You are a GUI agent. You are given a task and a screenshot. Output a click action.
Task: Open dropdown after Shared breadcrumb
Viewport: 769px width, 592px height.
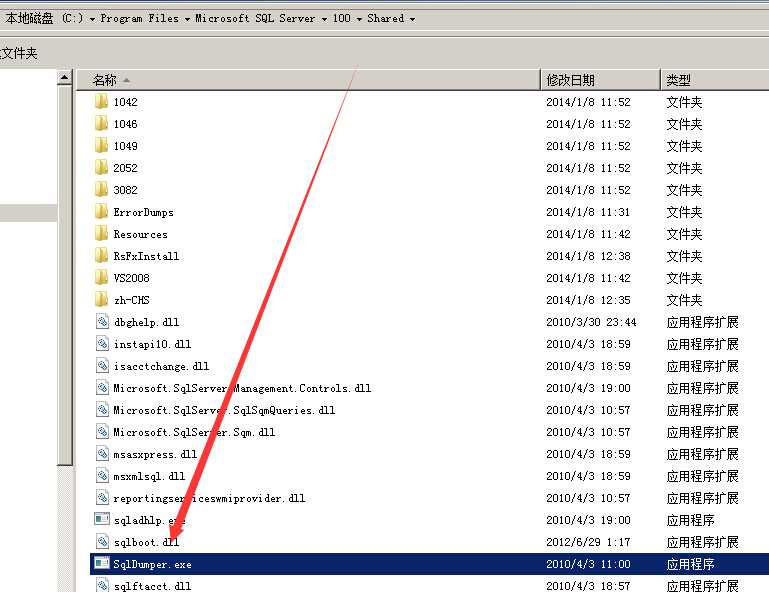tap(412, 19)
